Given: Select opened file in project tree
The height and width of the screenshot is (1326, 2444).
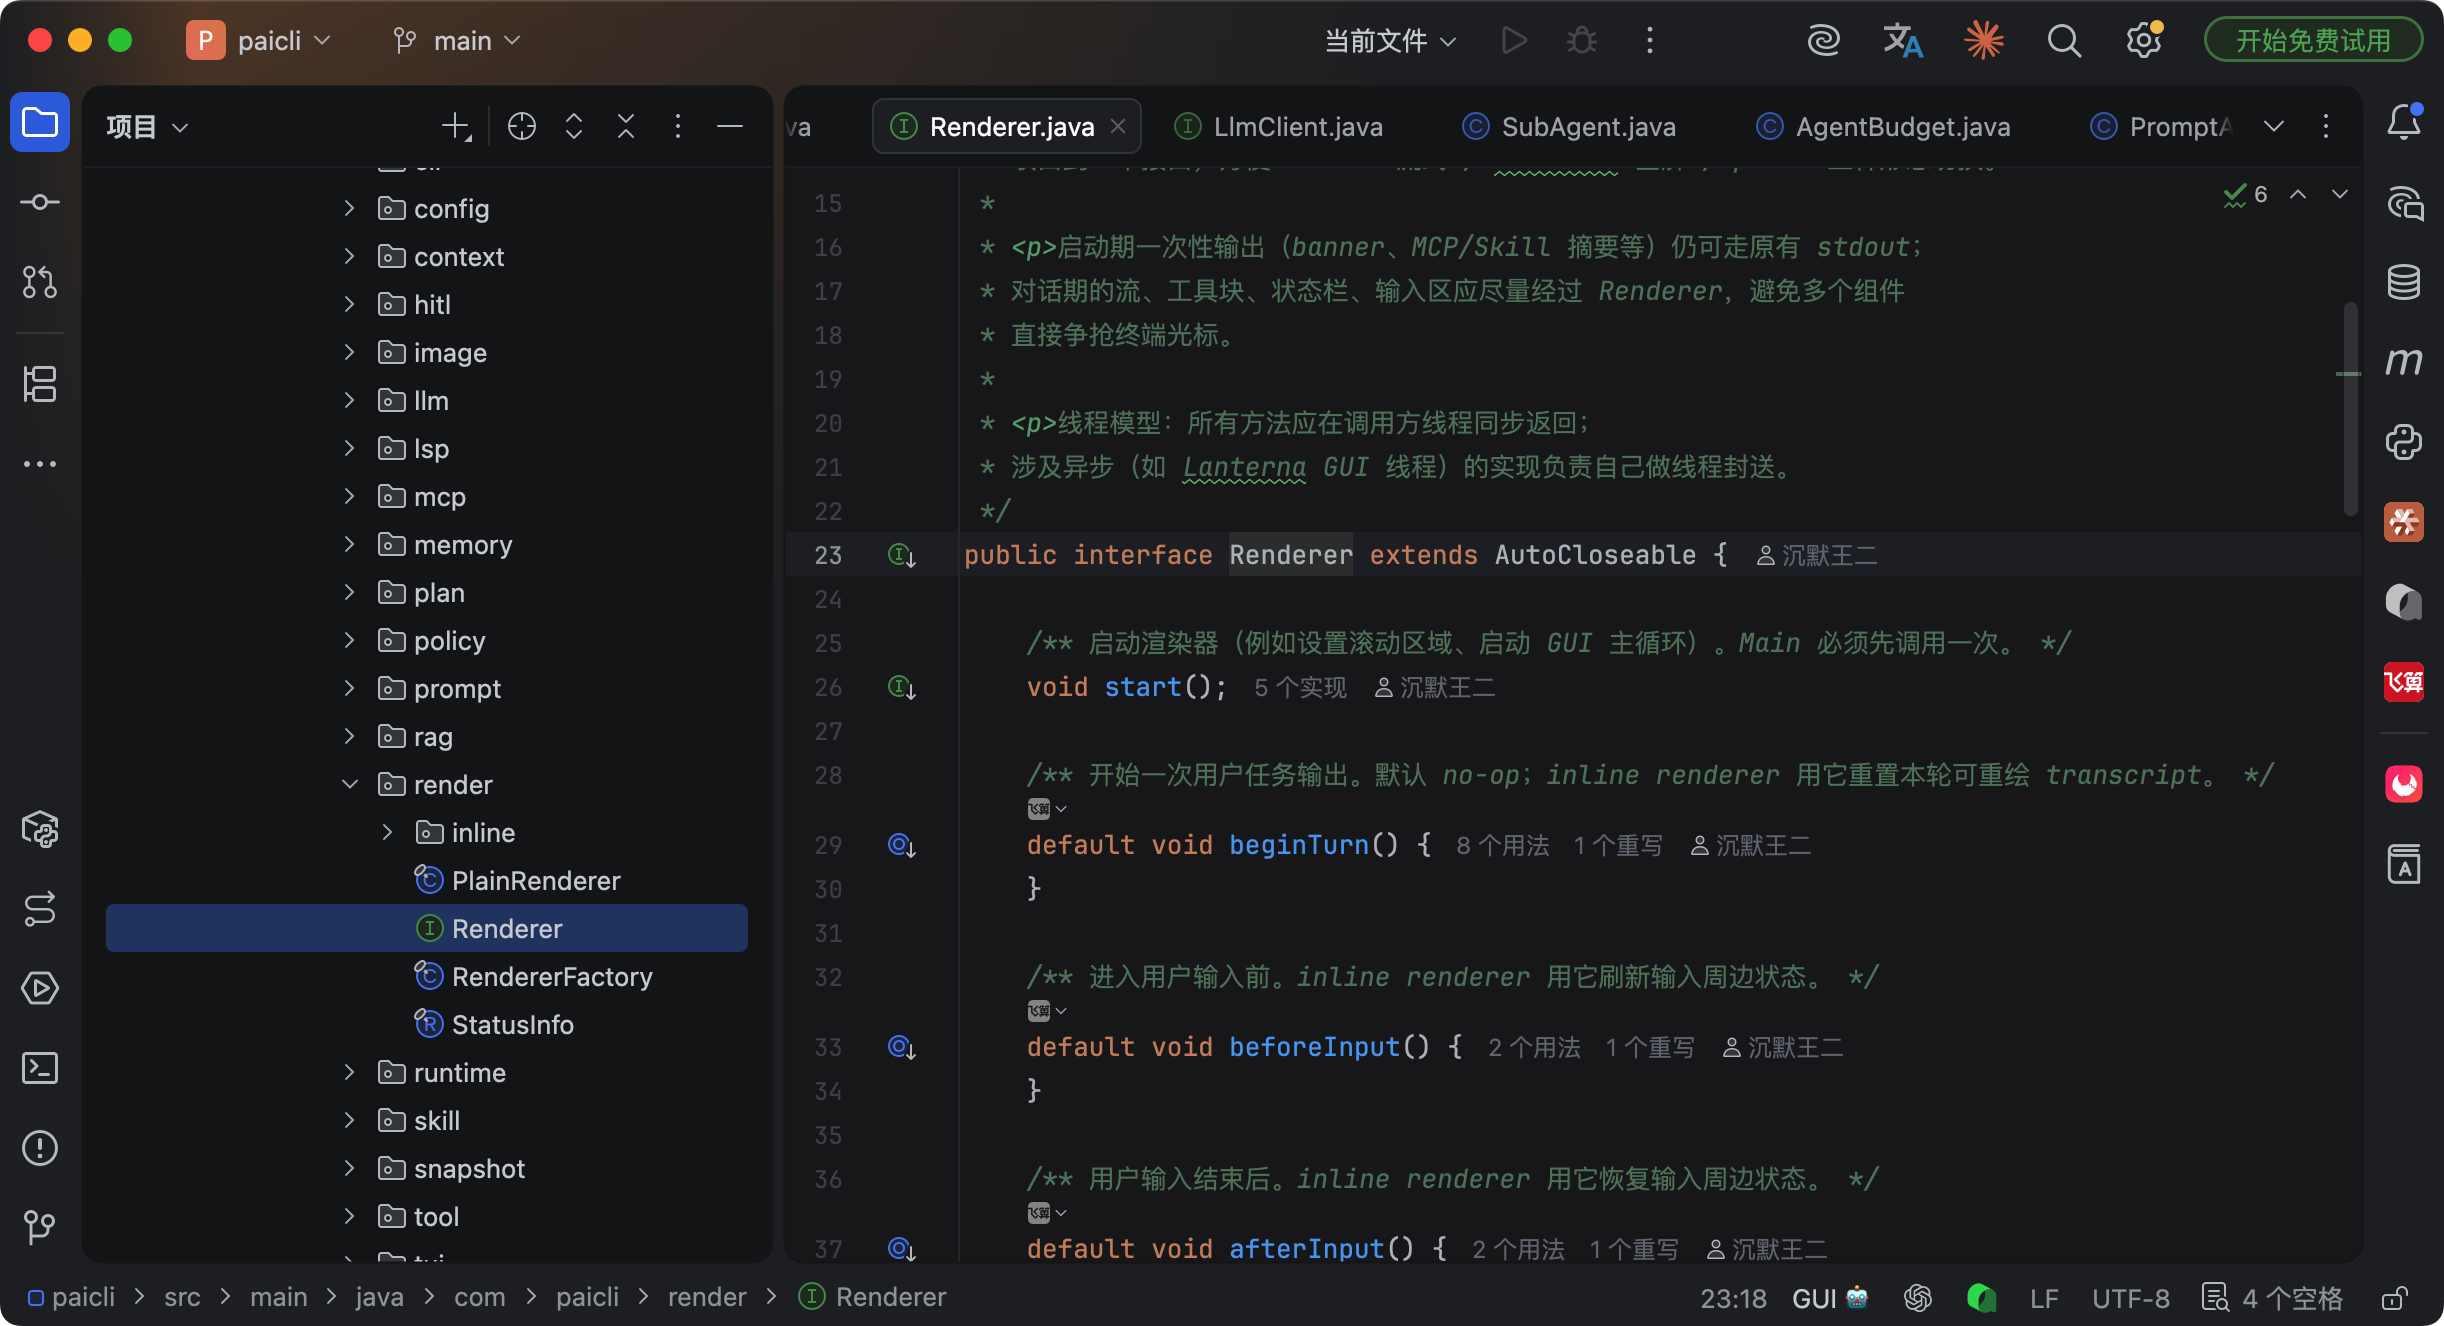Looking at the screenshot, I should [x=522, y=126].
